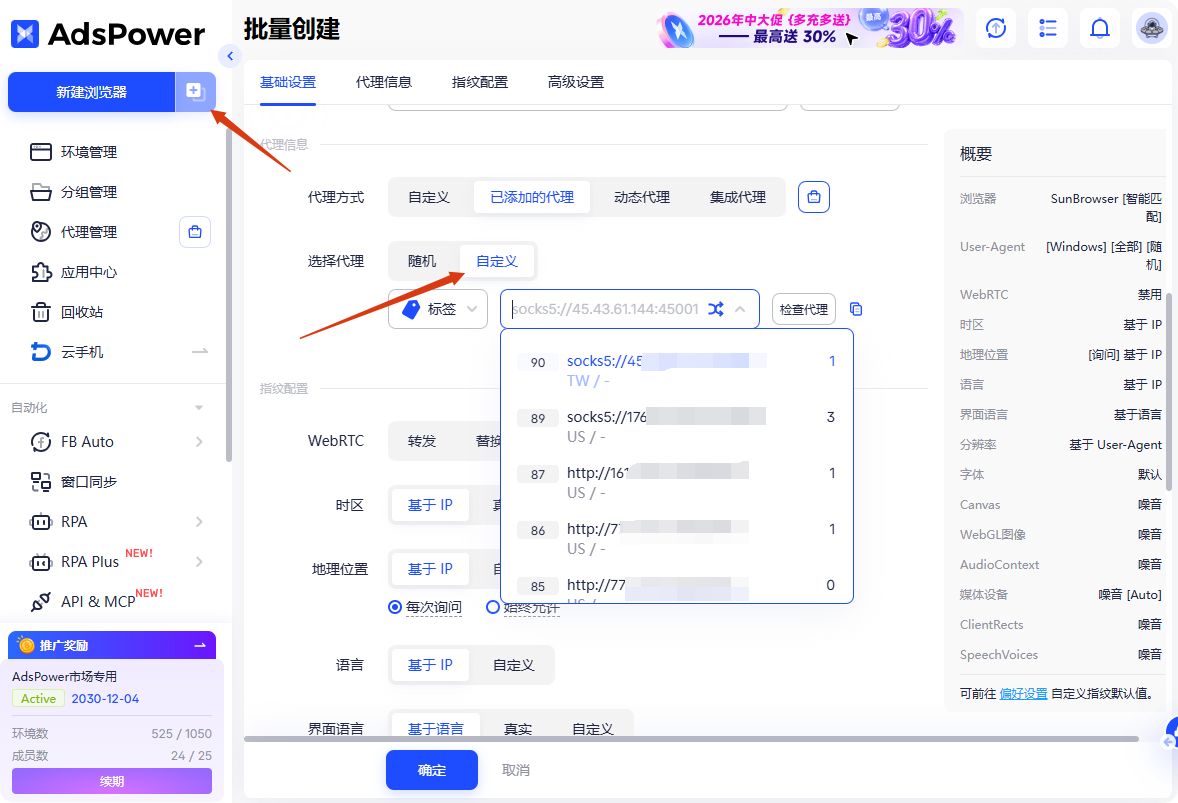The width and height of the screenshot is (1178, 803).
Task: Open the notifications bell
Action: point(1099,29)
